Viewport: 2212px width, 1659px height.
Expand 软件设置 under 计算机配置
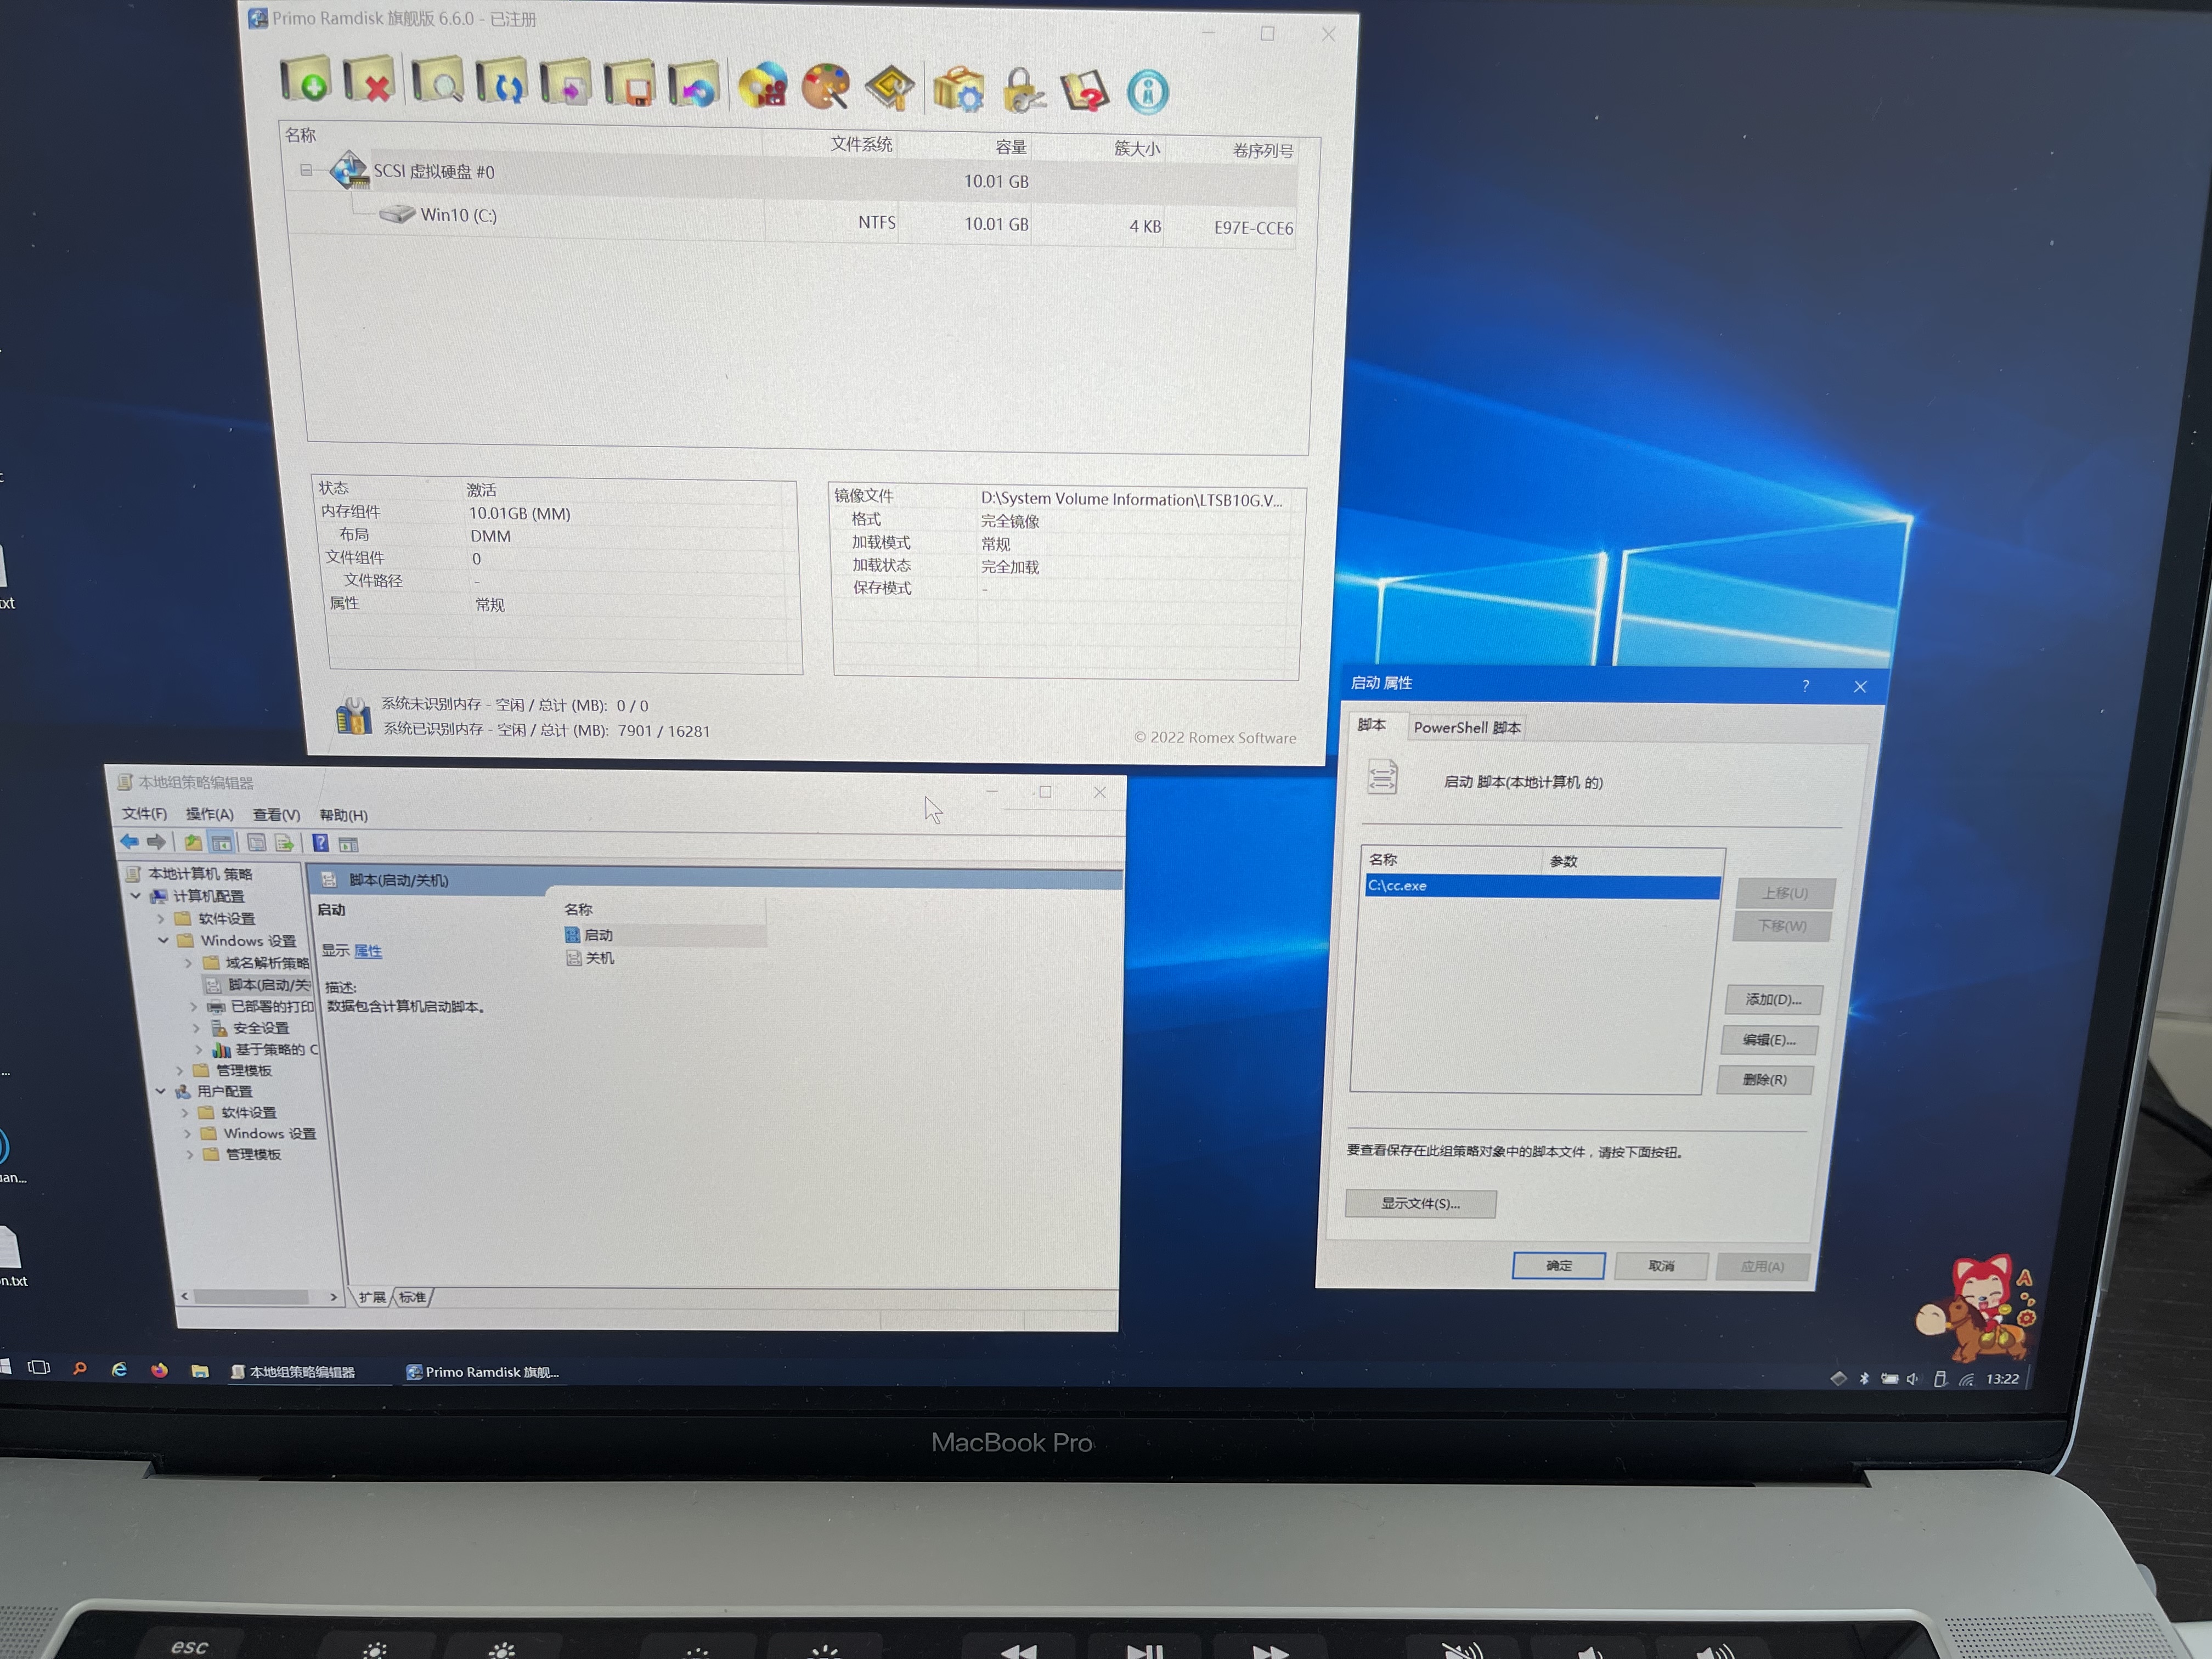[160, 918]
